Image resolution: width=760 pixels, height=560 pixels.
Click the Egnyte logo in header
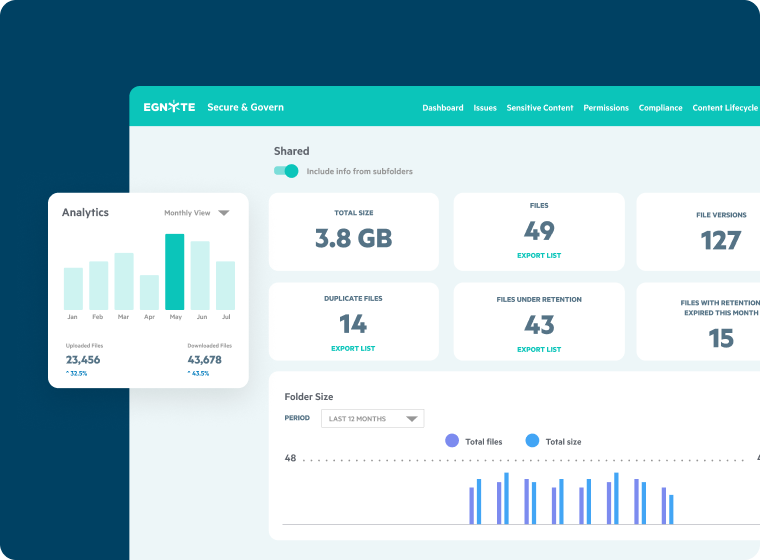click(x=168, y=107)
